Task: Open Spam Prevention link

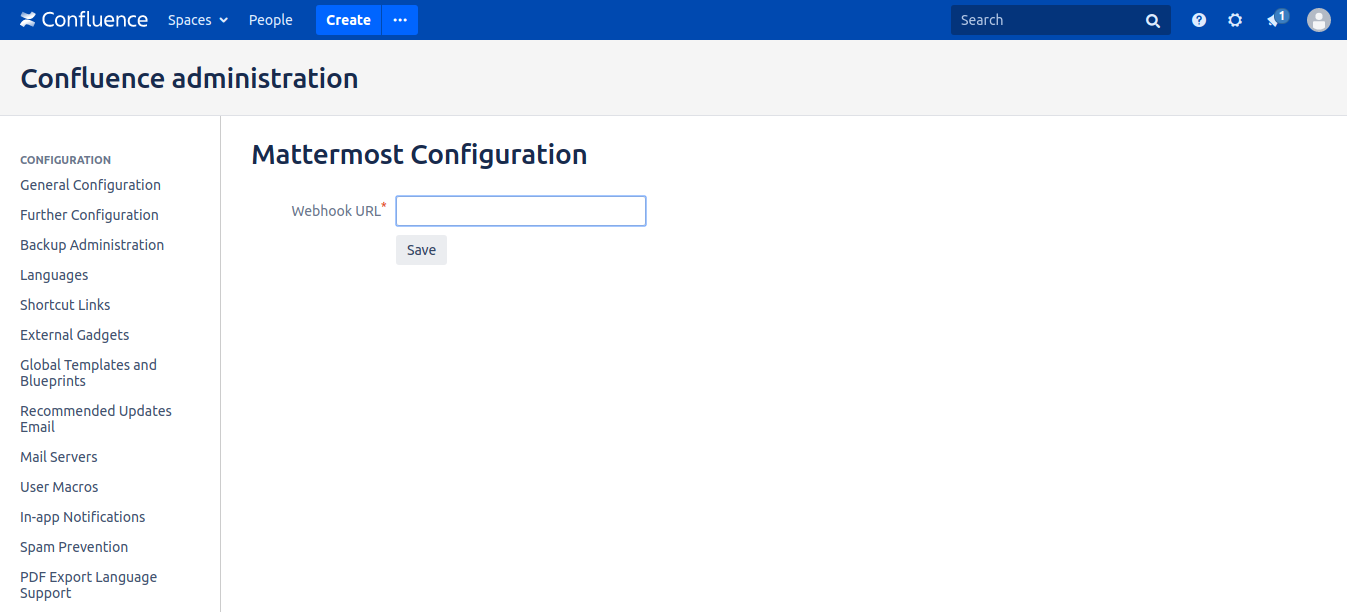Action: [x=74, y=547]
